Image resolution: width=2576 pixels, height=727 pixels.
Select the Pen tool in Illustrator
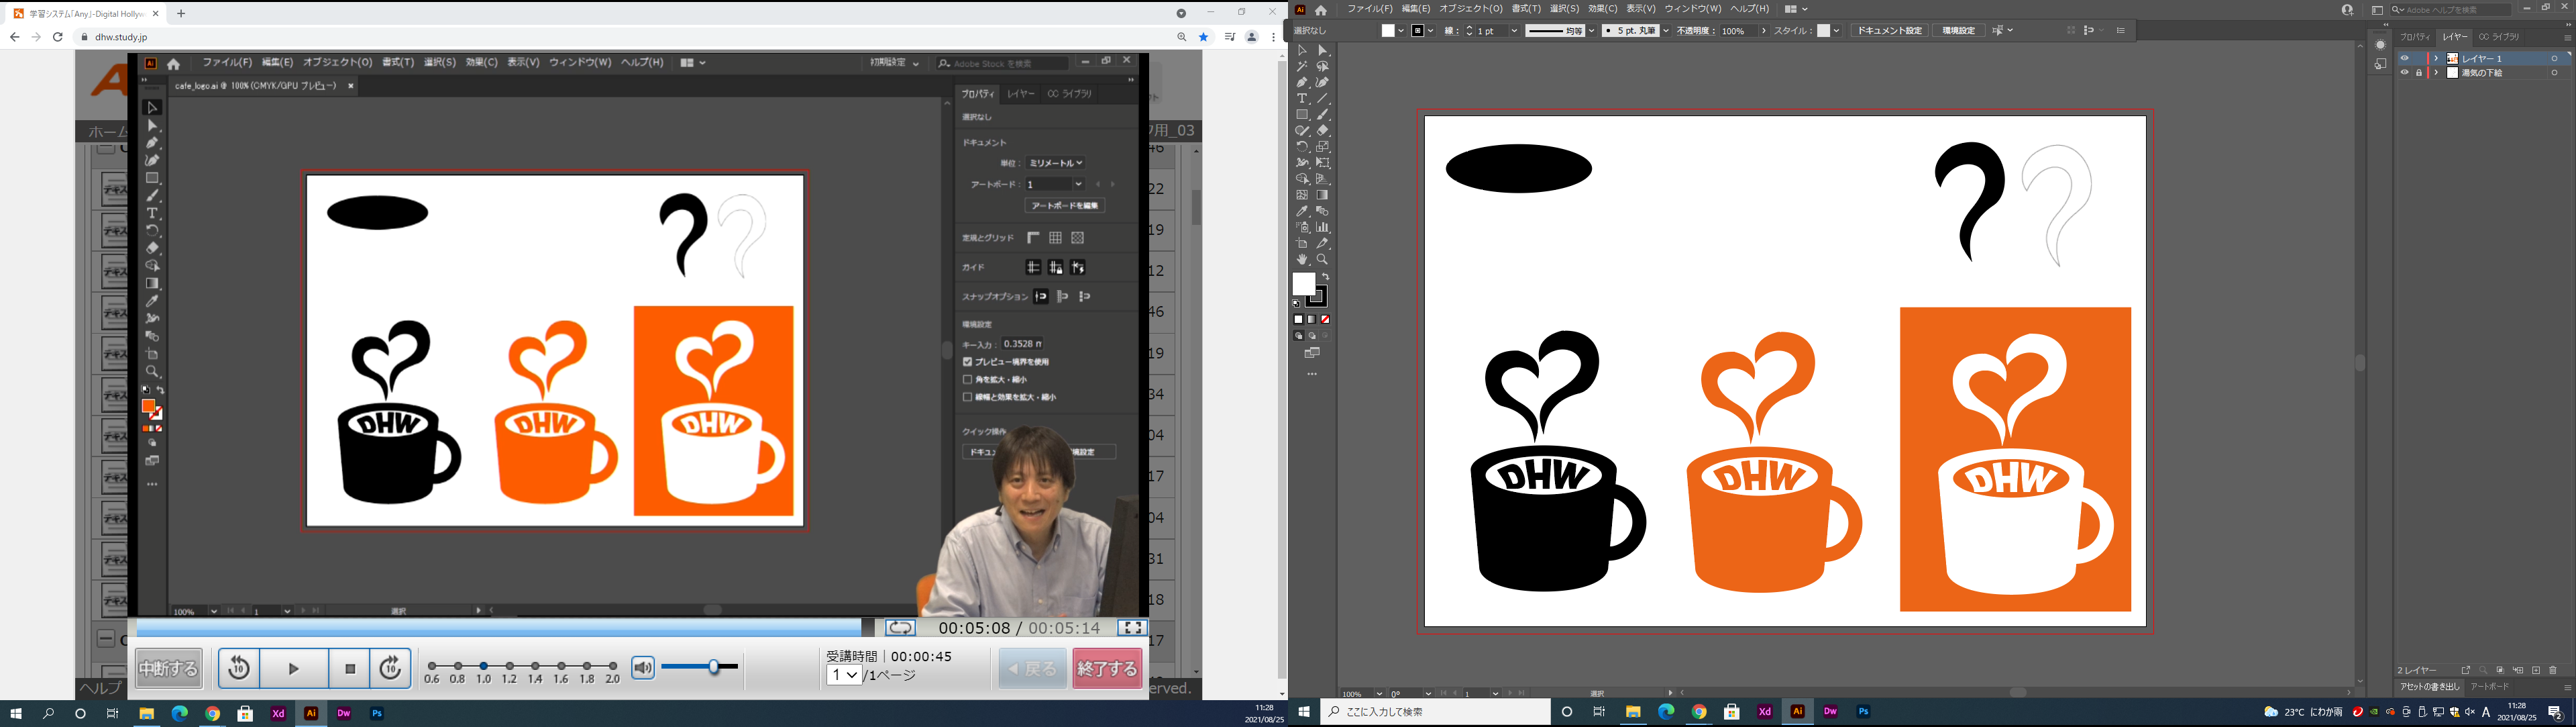click(x=1302, y=83)
